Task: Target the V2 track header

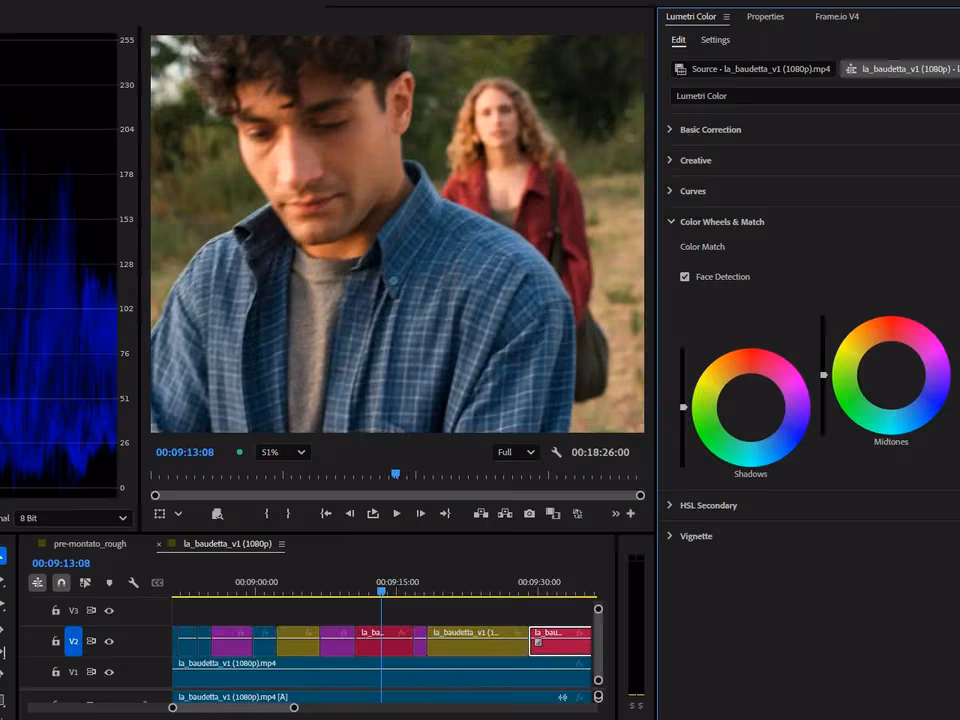Action: click(x=73, y=641)
